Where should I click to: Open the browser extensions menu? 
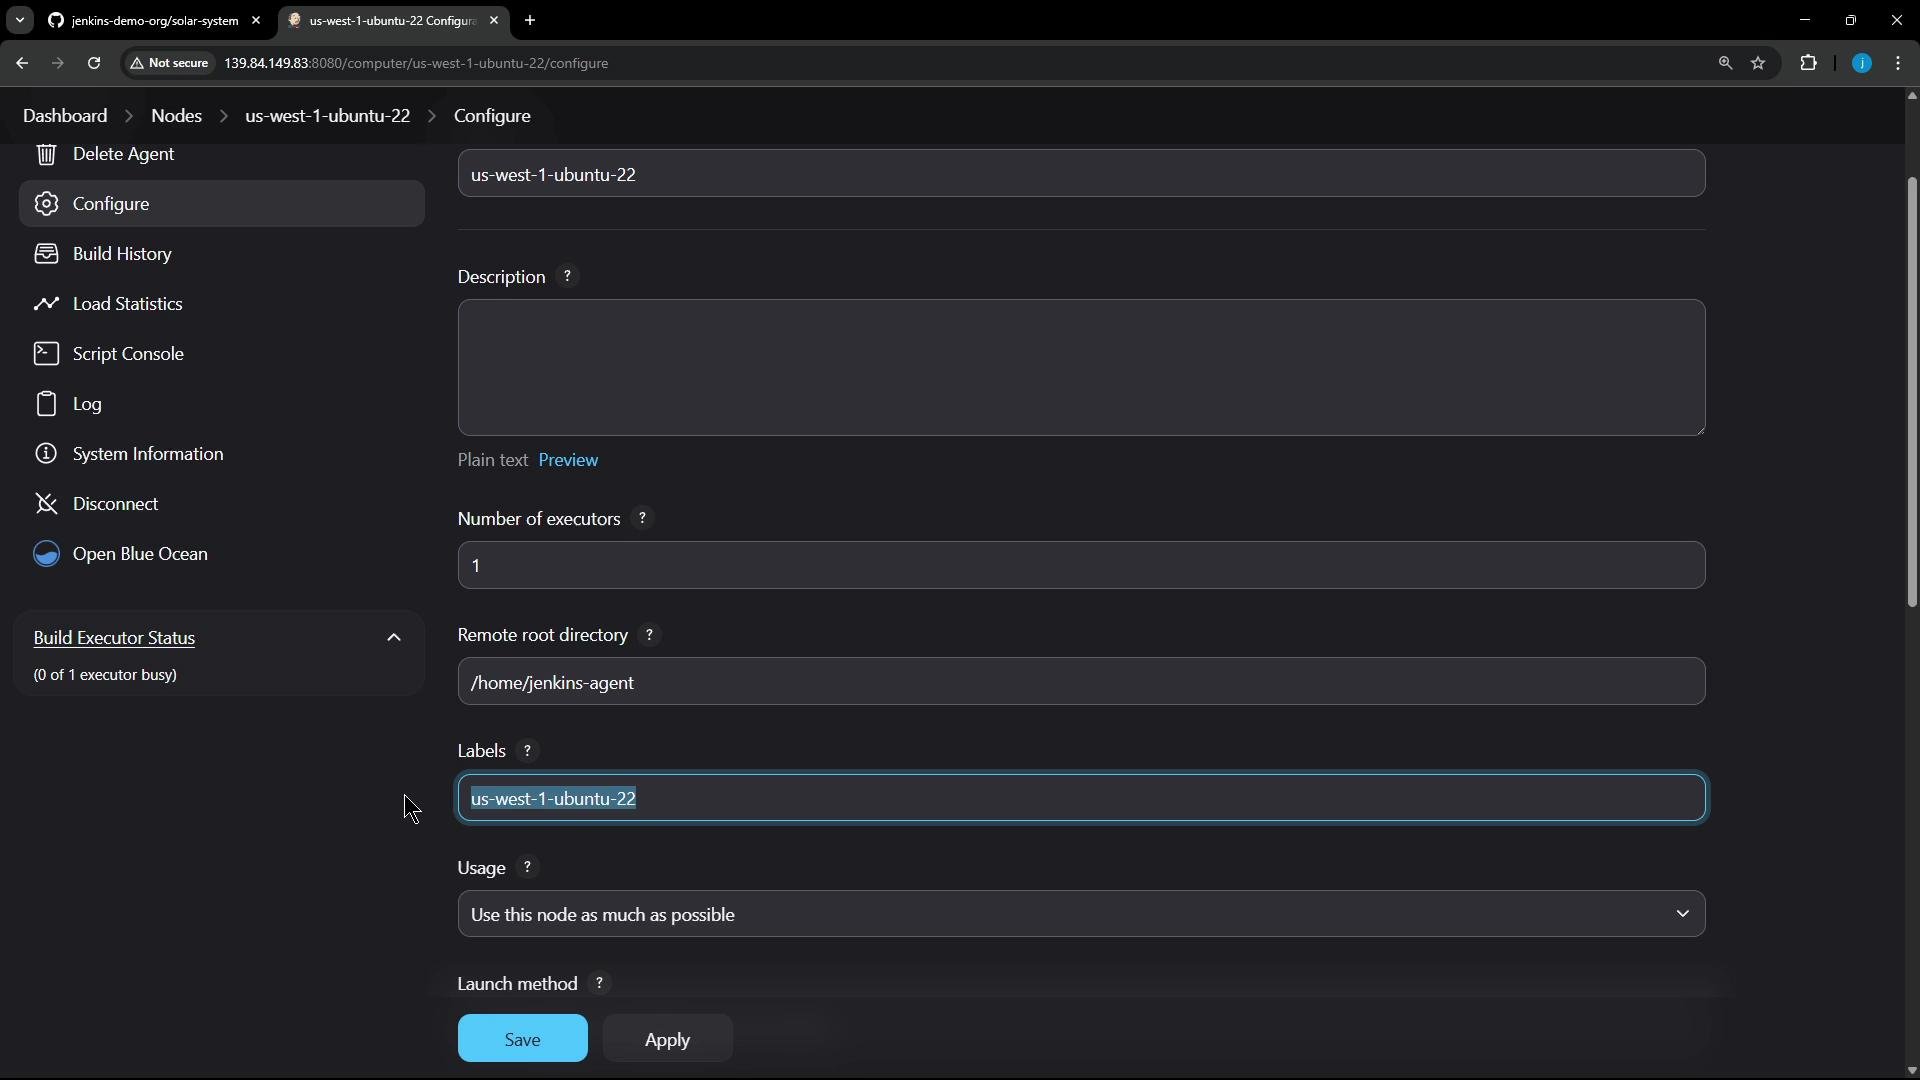[x=1809, y=63]
